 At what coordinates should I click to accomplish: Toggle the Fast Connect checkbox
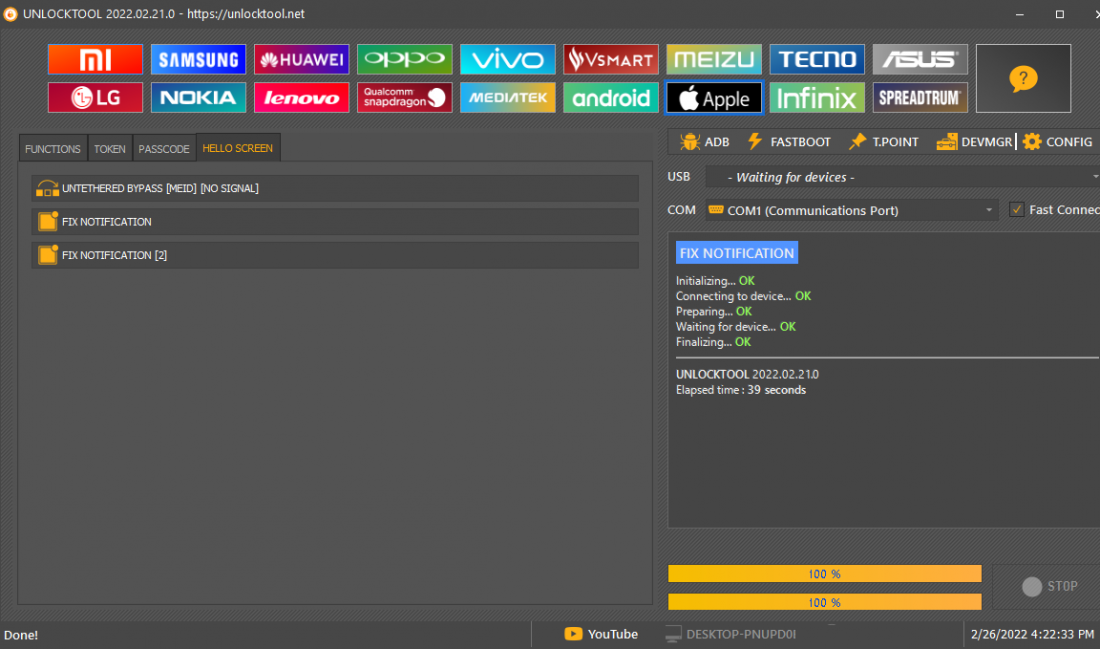1017,210
